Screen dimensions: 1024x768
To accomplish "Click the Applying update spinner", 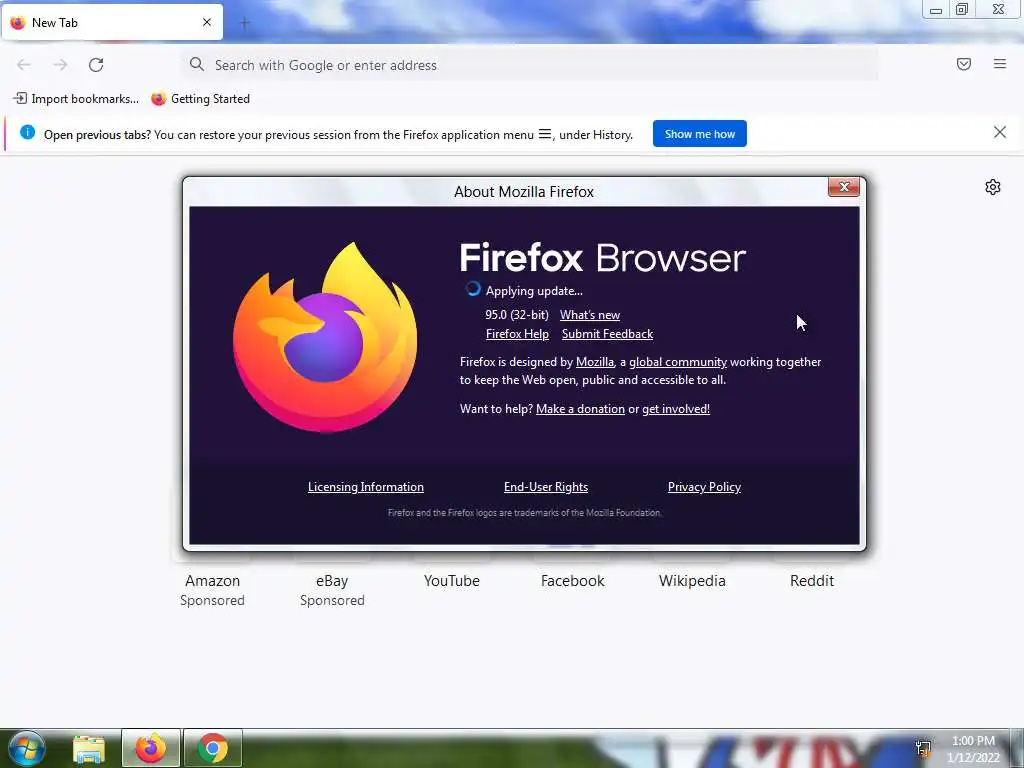I will 473,289.
